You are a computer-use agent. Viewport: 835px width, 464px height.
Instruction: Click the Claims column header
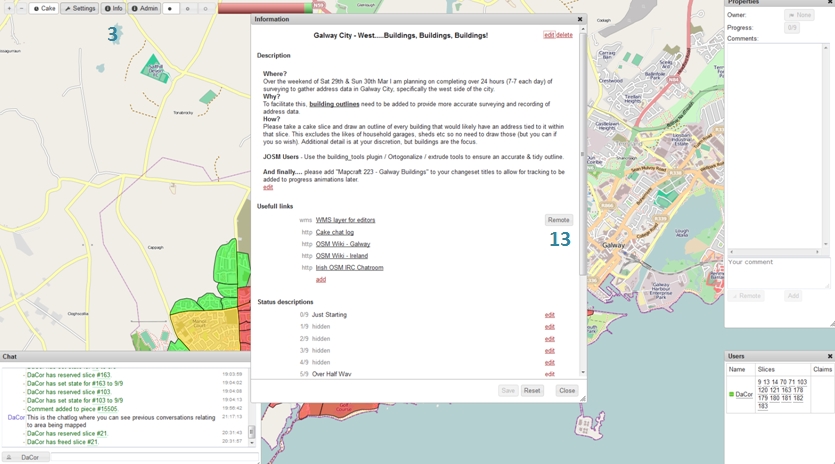click(x=822, y=369)
